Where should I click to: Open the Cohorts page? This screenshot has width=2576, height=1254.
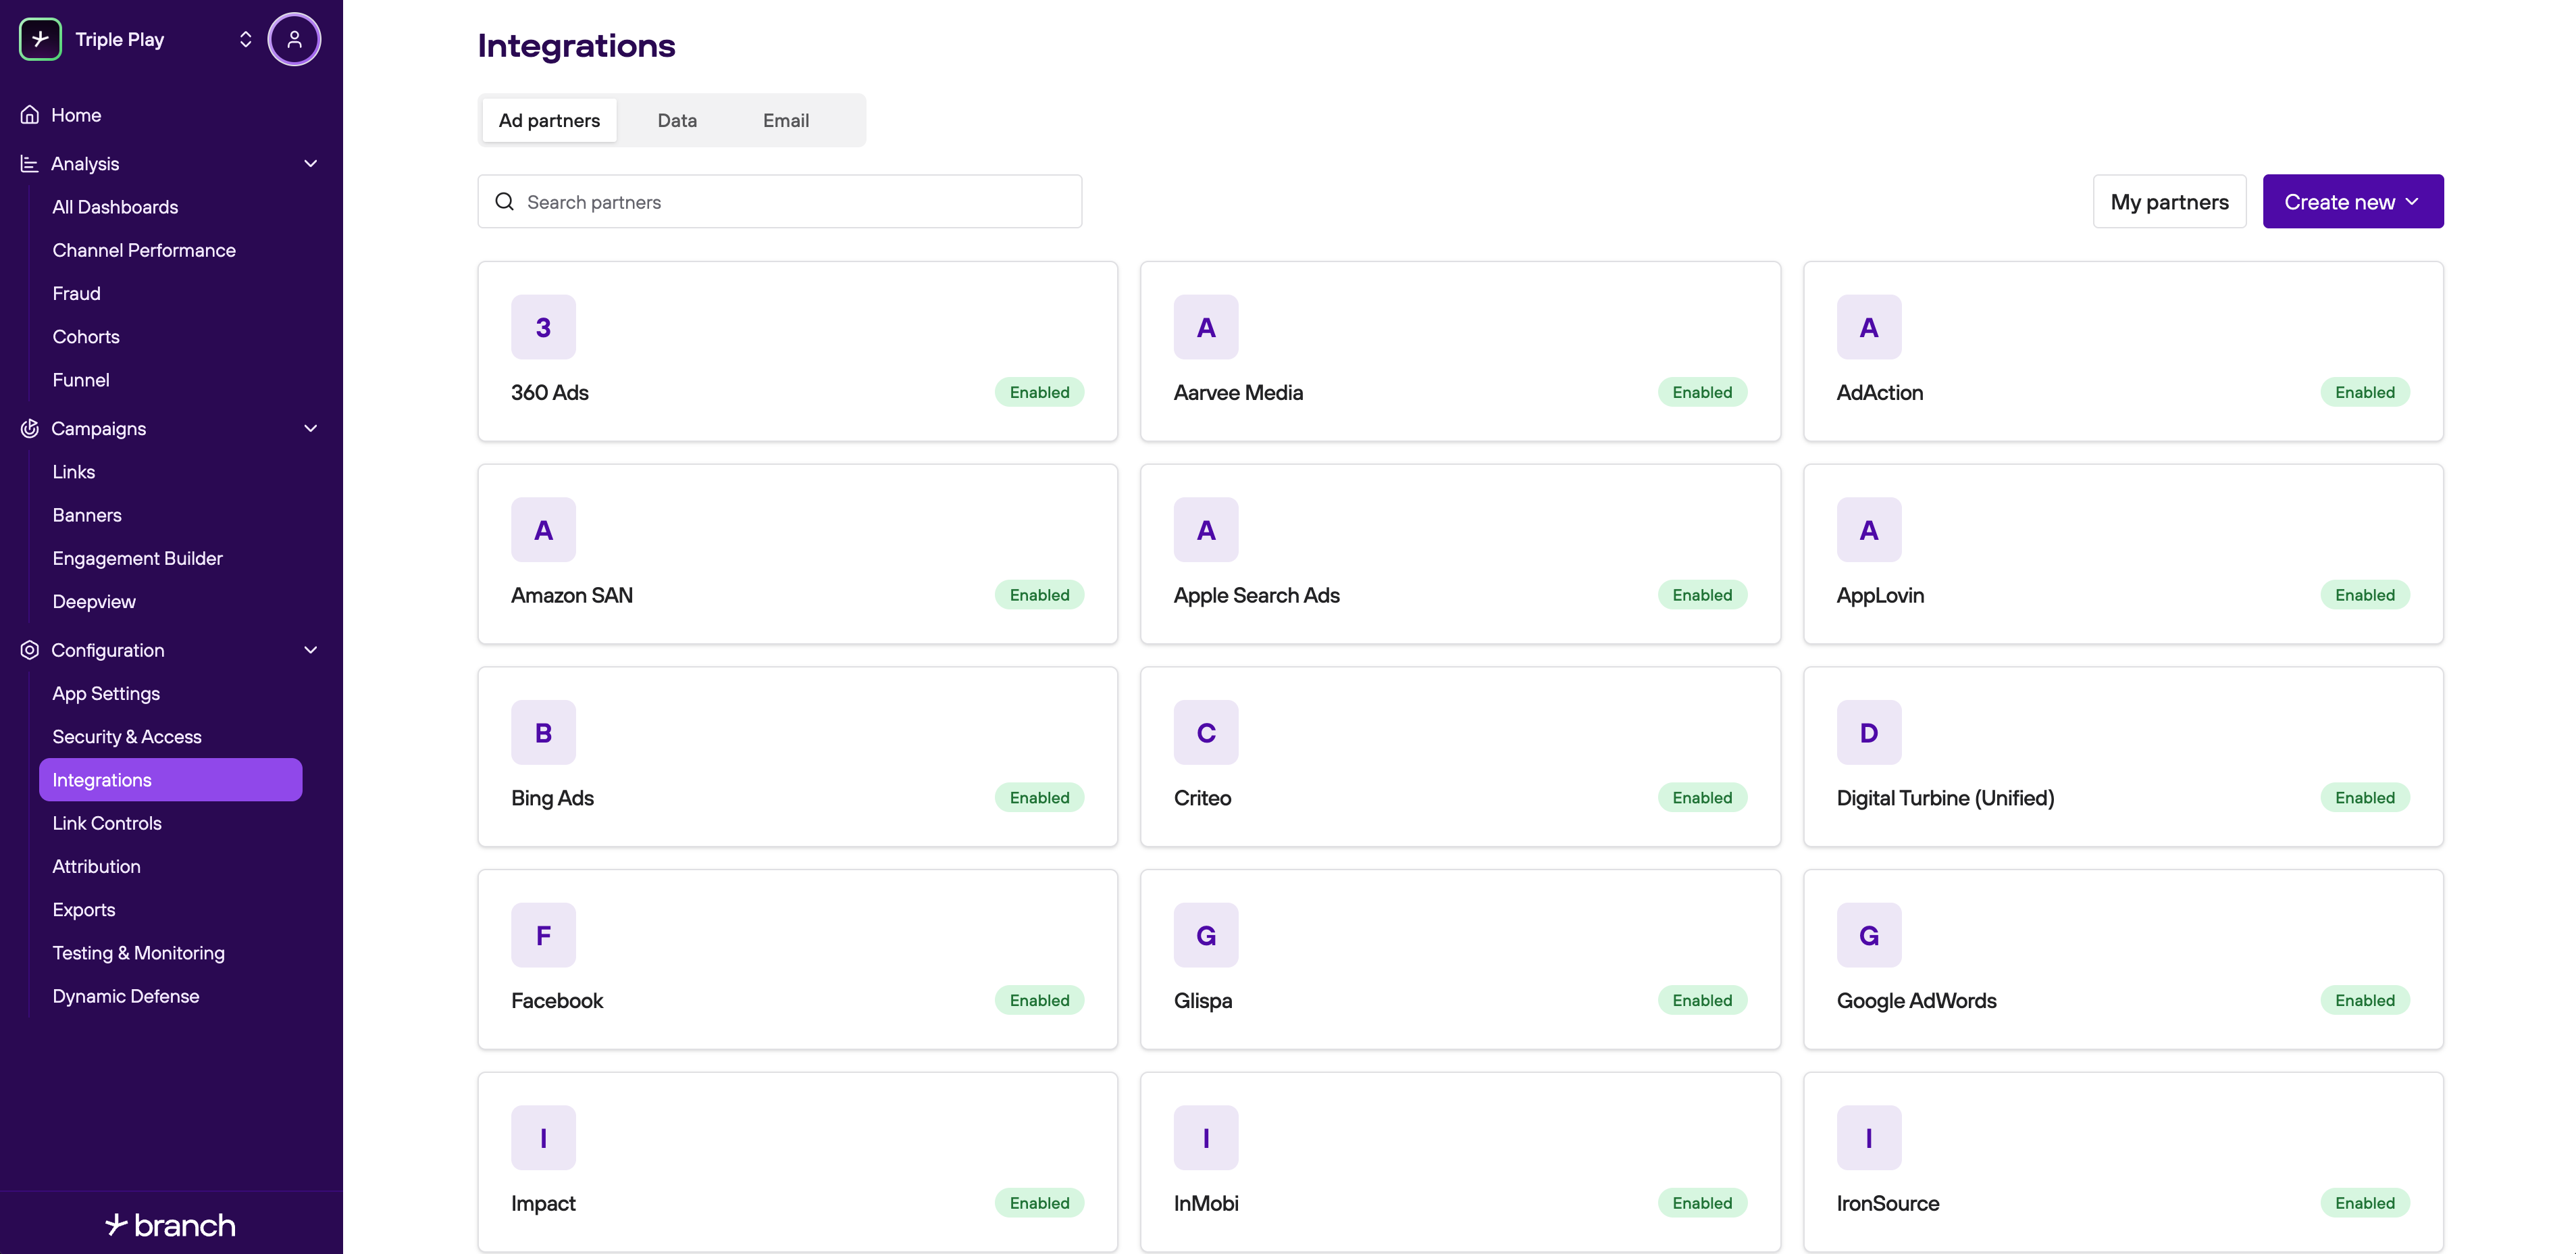coord(86,337)
